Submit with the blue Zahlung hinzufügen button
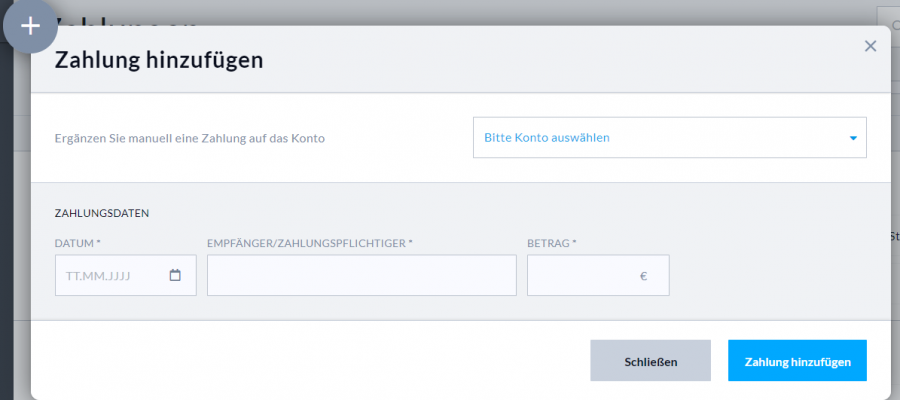Viewport: 900px width, 400px height. coord(797,361)
